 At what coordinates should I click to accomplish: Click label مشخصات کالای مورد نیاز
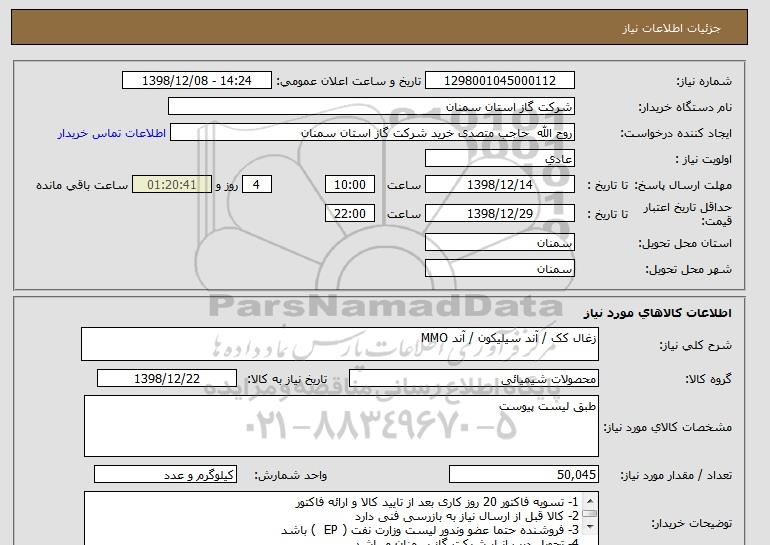668,427
